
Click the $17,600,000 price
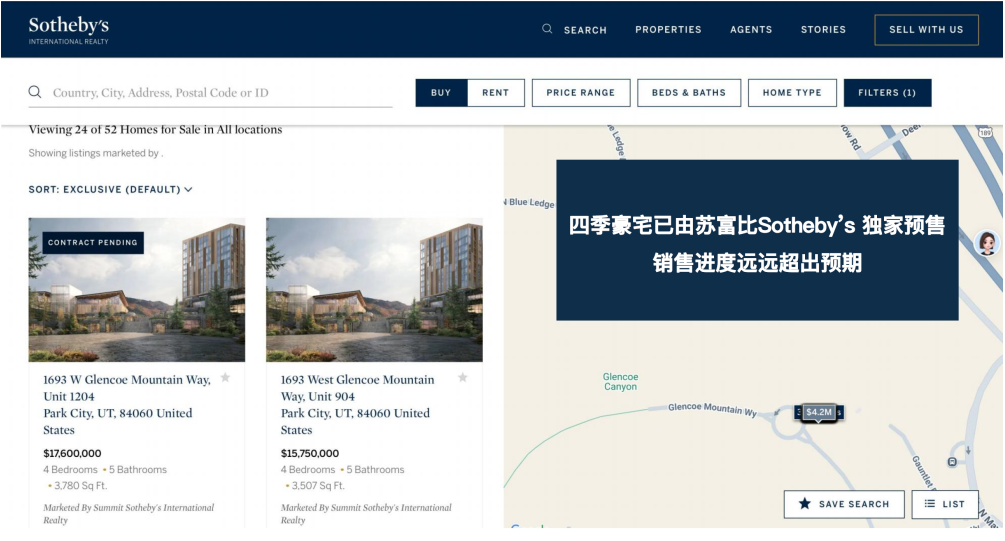(x=72, y=453)
